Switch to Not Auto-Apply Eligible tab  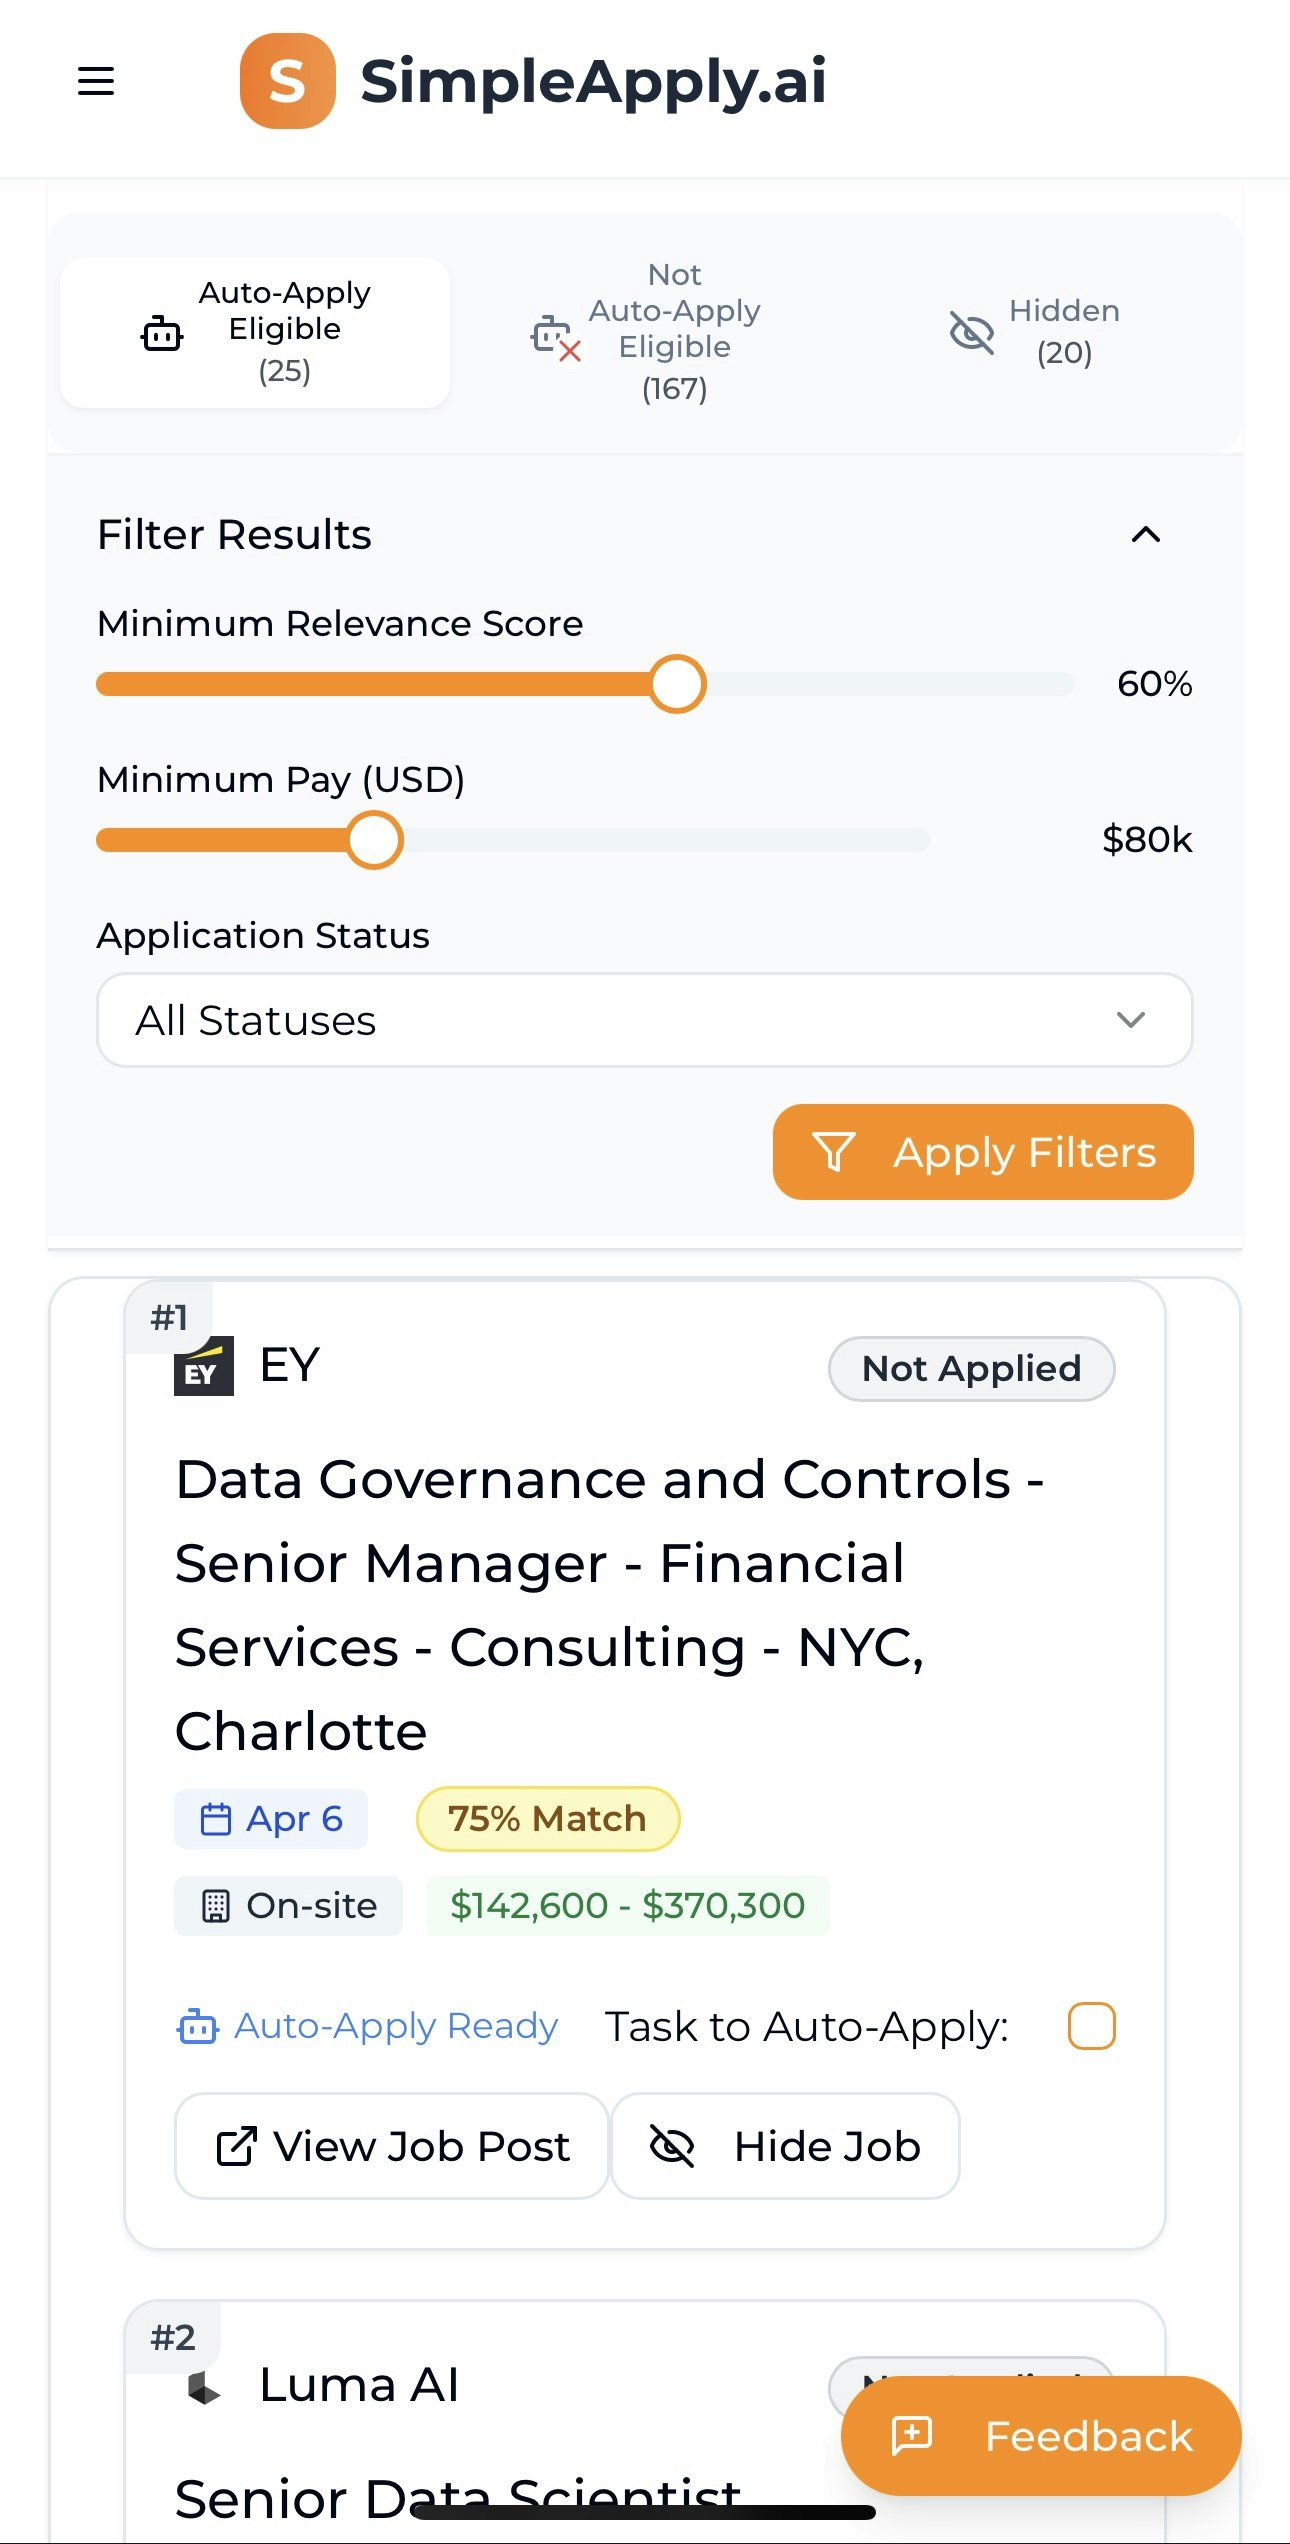tap(646, 332)
